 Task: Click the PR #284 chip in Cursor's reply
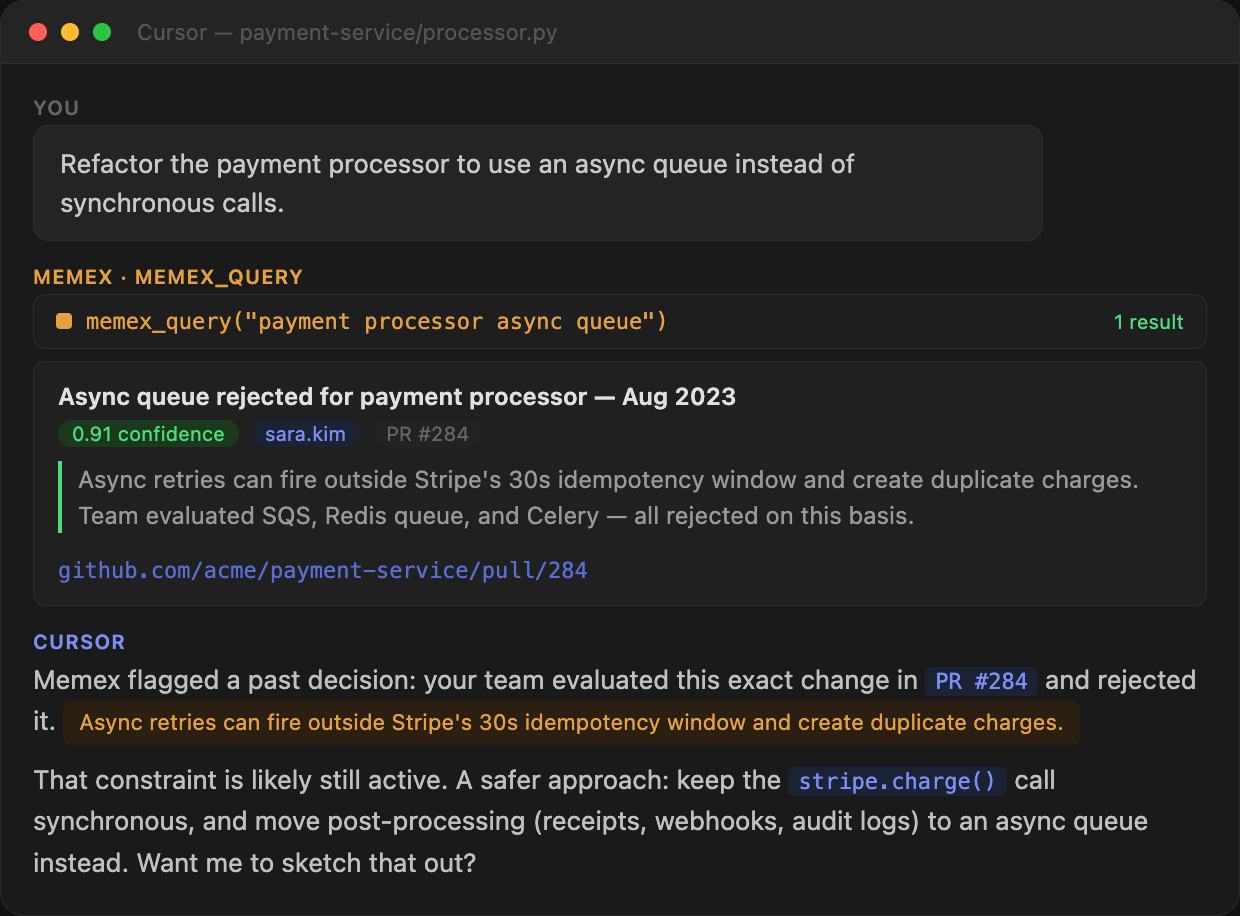click(980, 681)
